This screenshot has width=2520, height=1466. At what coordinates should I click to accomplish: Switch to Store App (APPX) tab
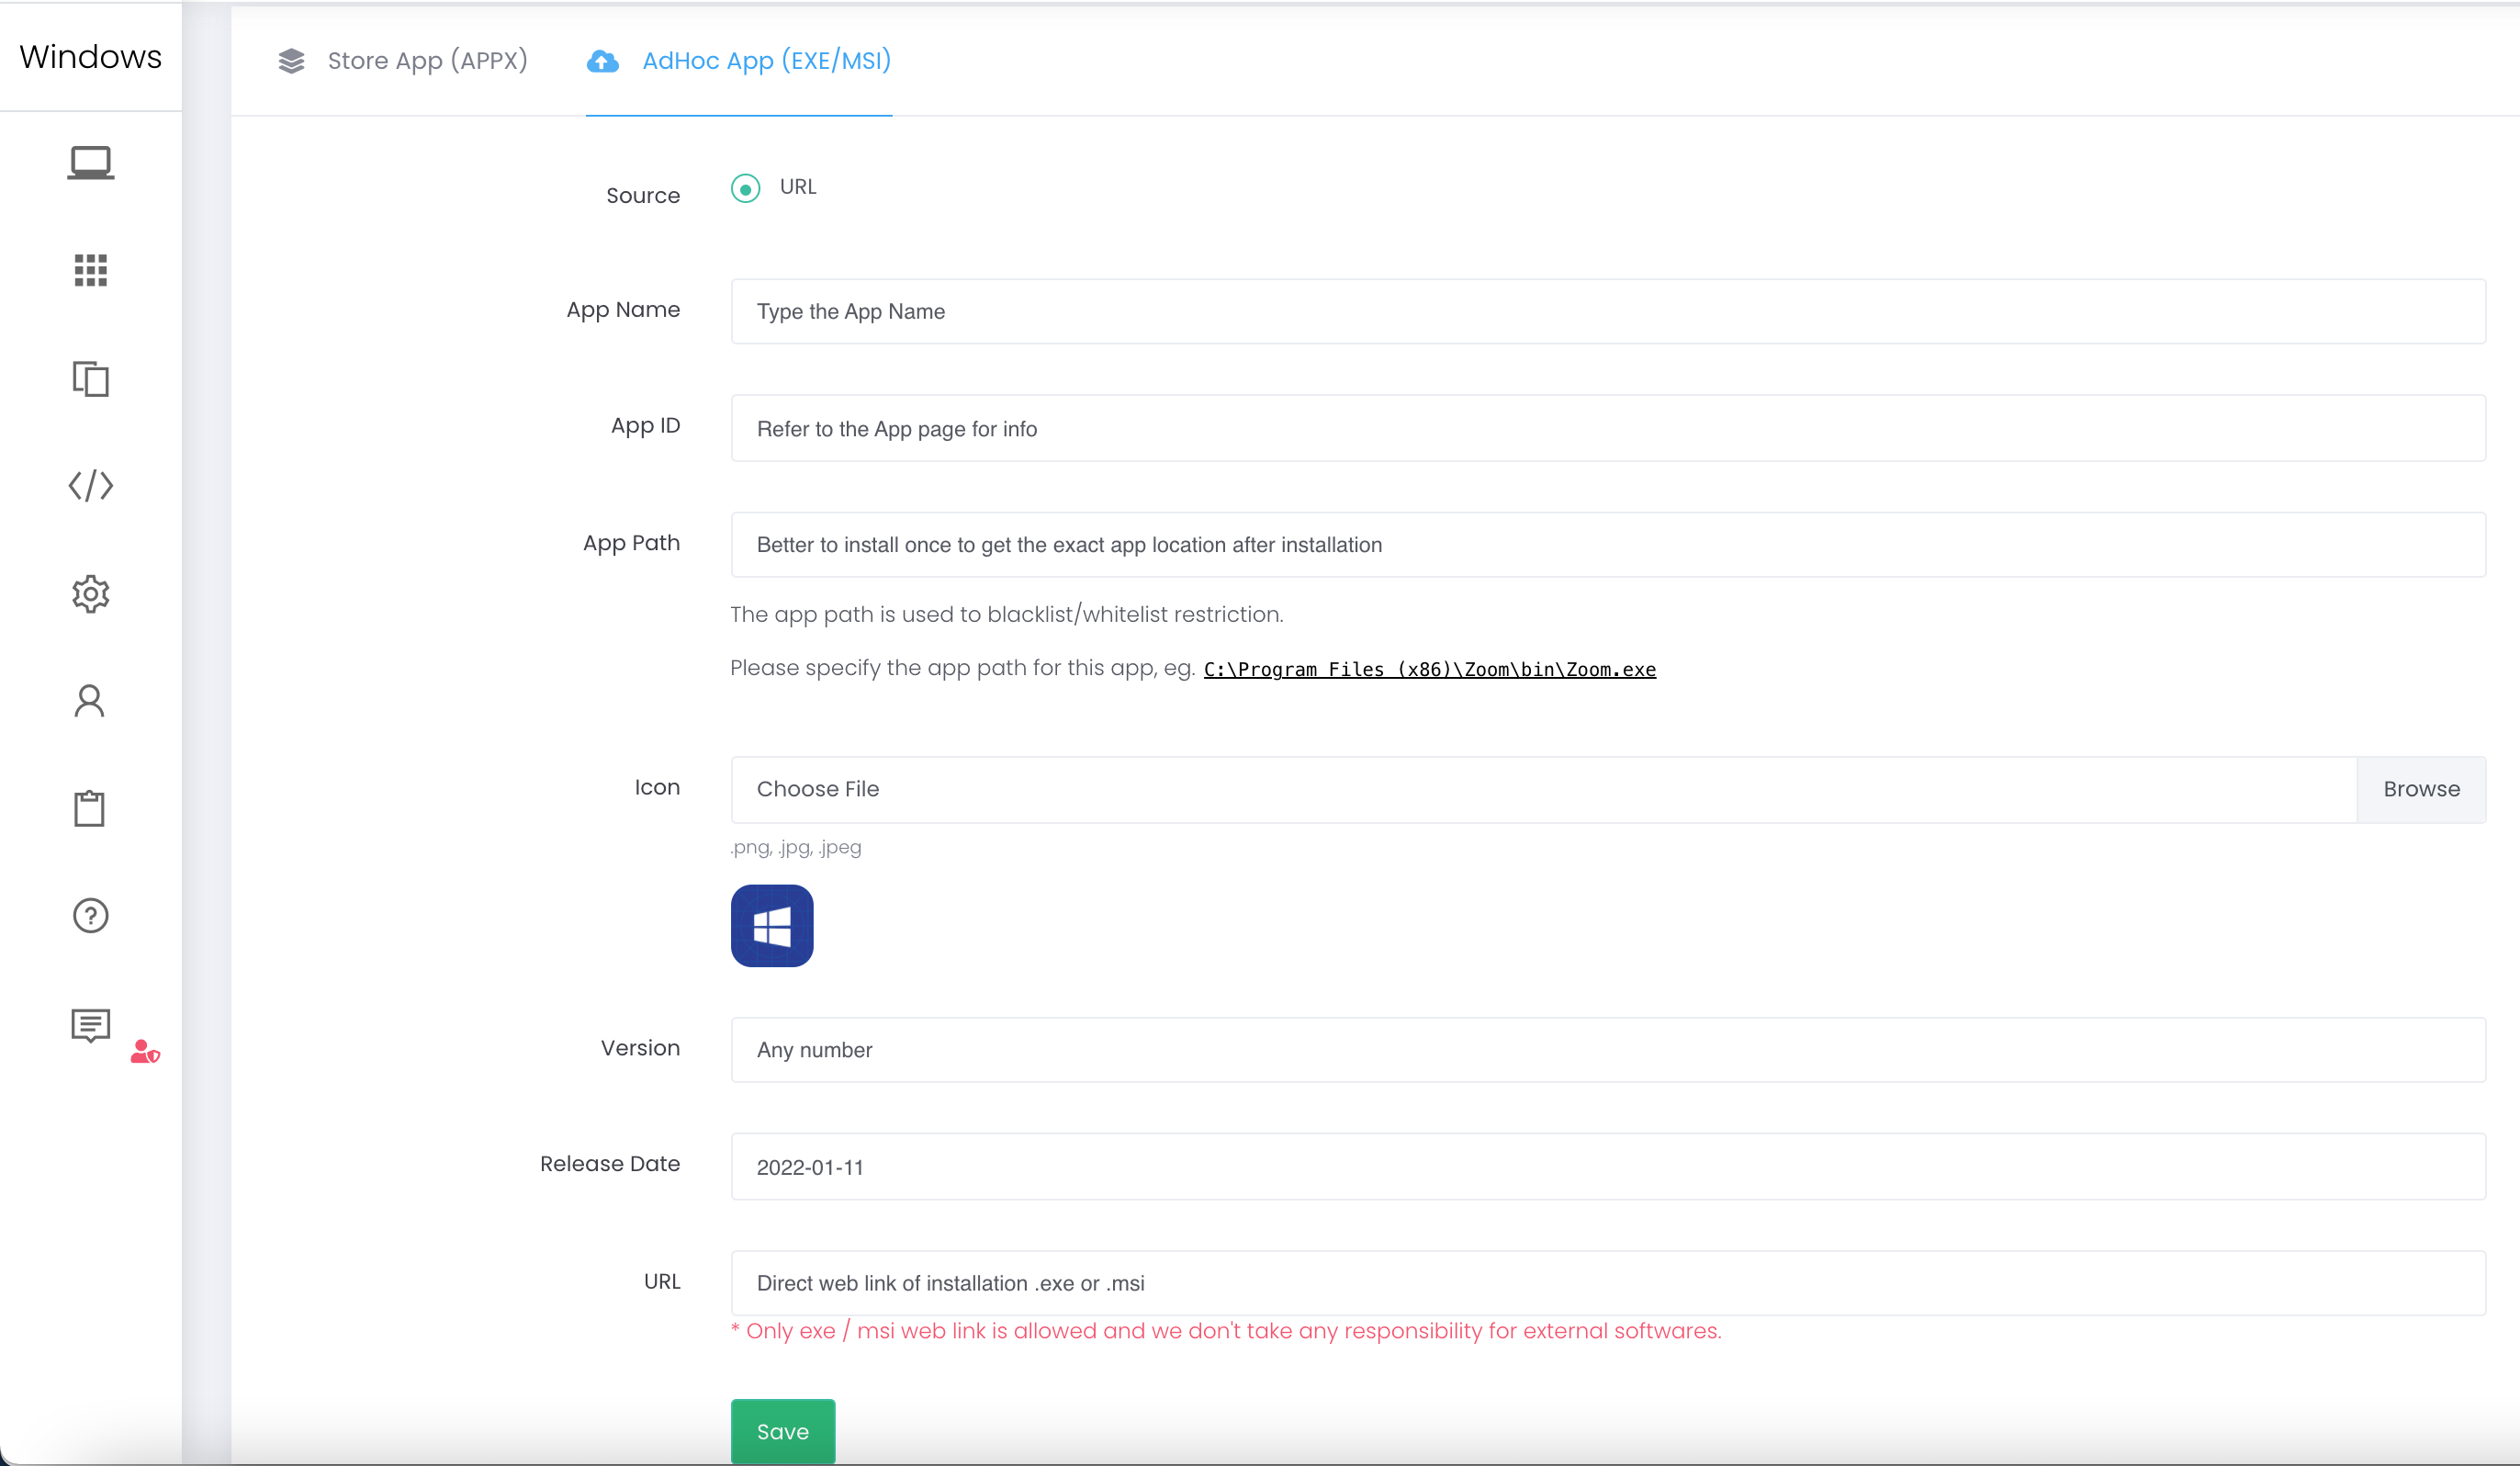click(403, 61)
